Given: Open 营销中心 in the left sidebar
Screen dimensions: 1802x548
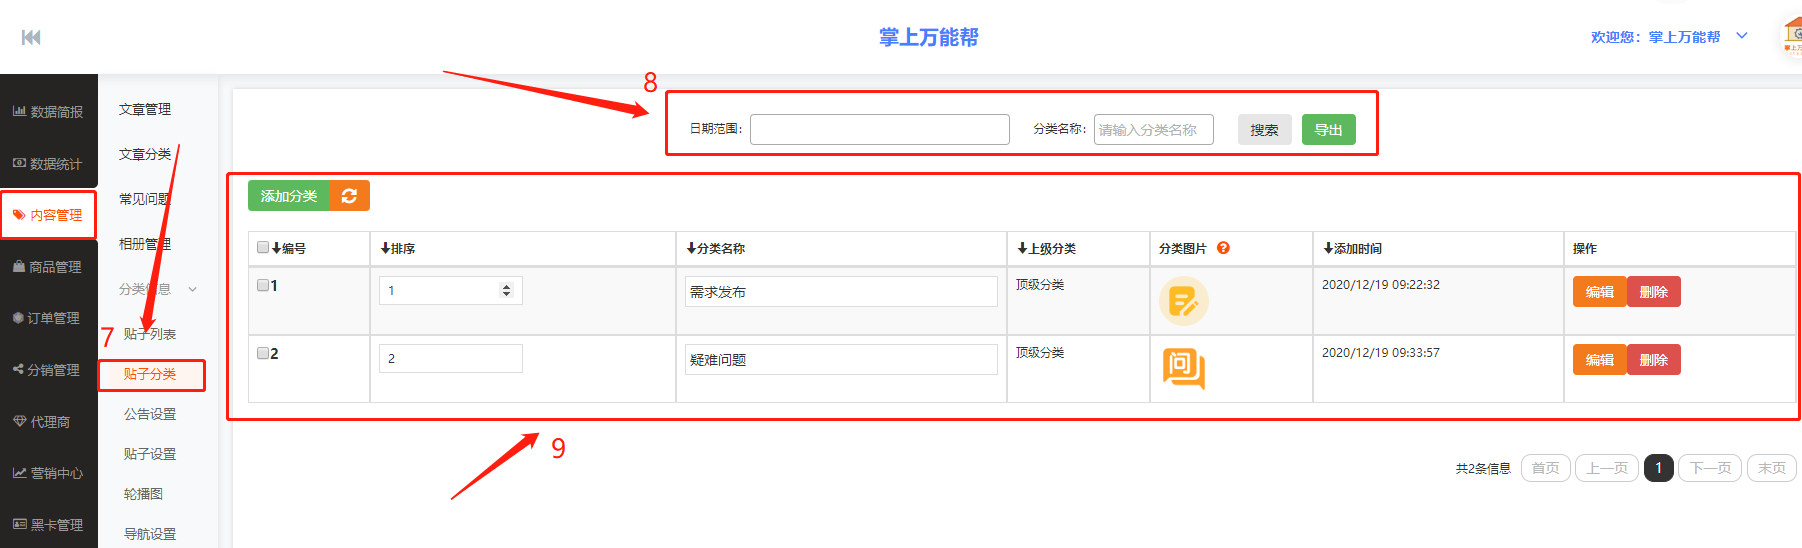Looking at the screenshot, I should 48,473.
